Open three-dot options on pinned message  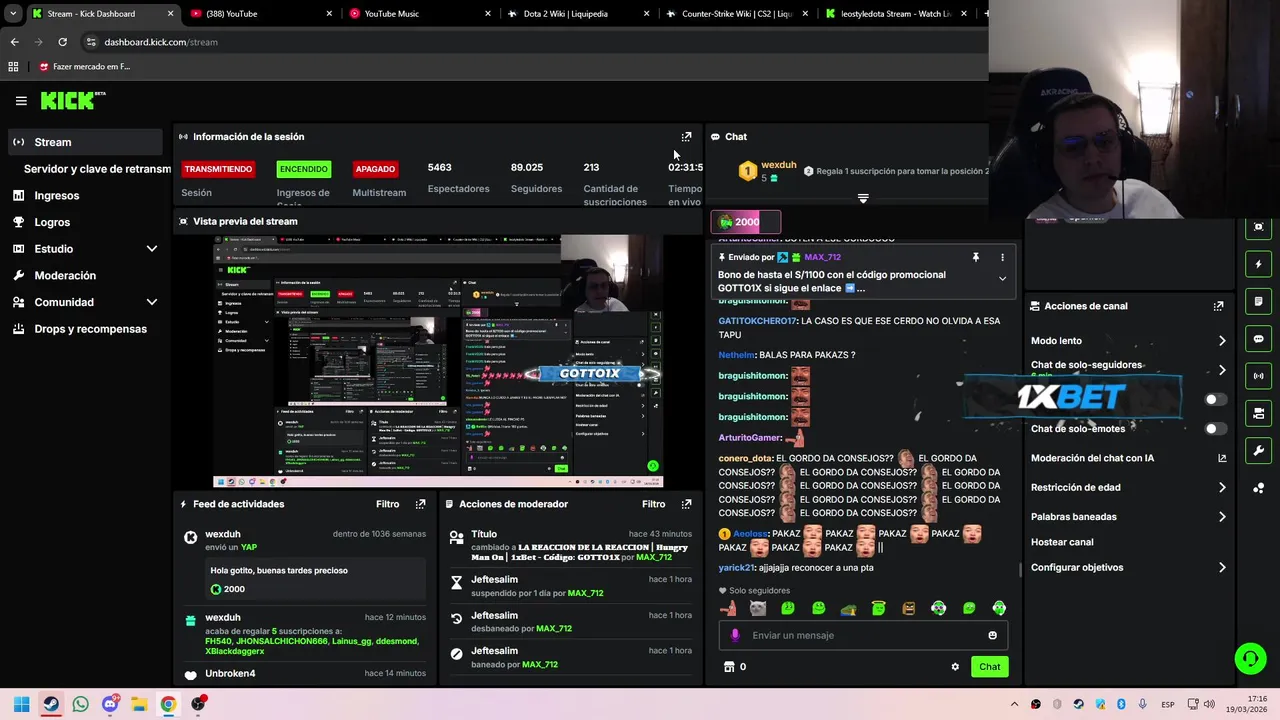pyautogui.click(x=1002, y=257)
